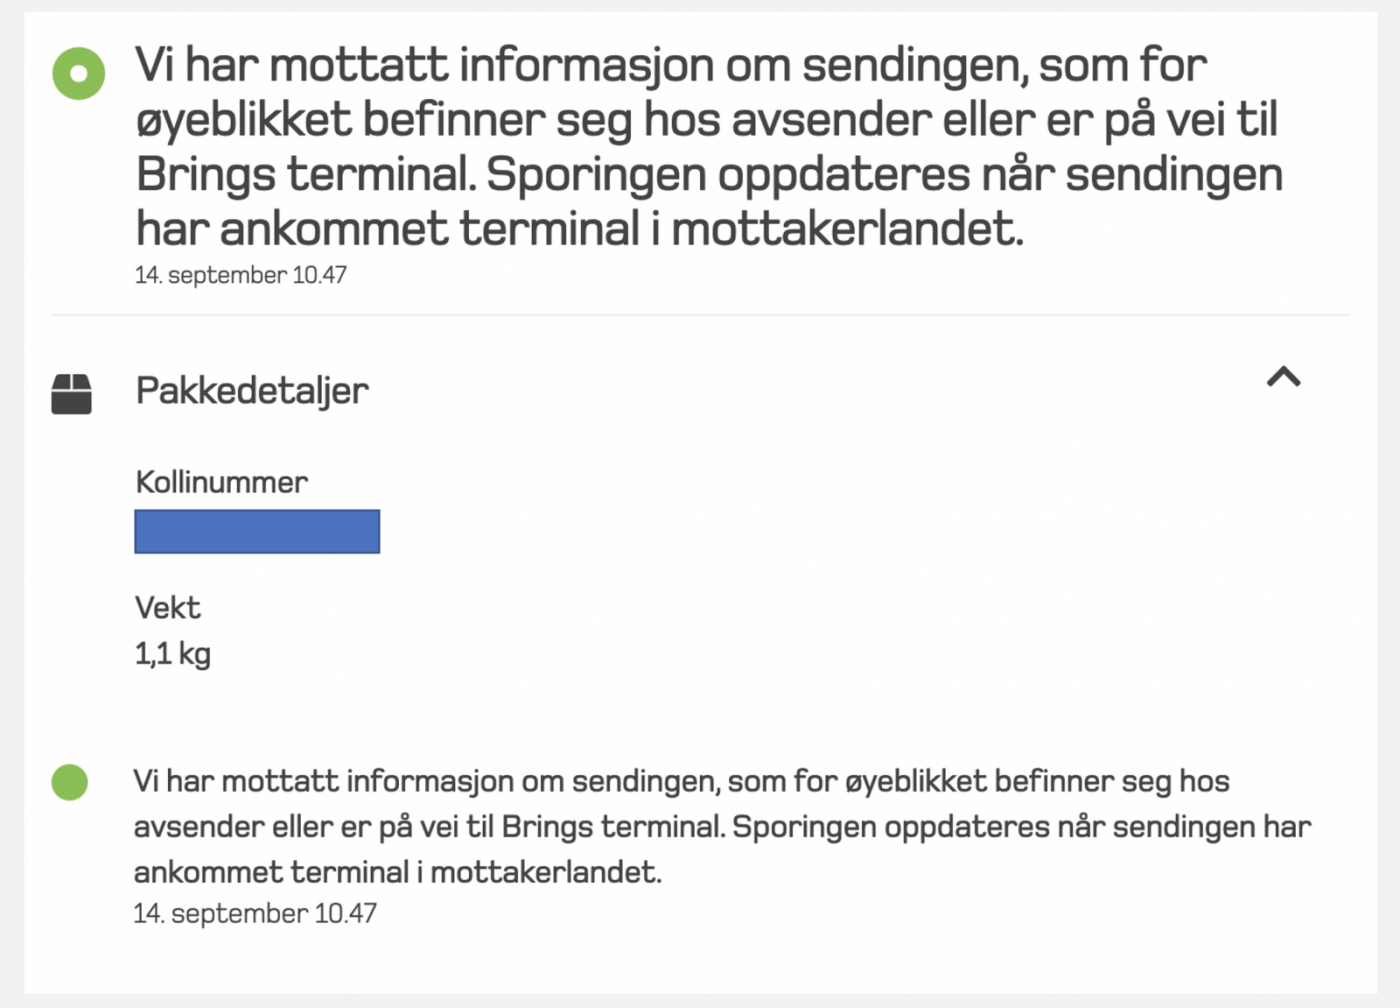The height and width of the screenshot is (1008, 1400).
Task: Click the 1,1 kg weight value
Action: point(172,654)
